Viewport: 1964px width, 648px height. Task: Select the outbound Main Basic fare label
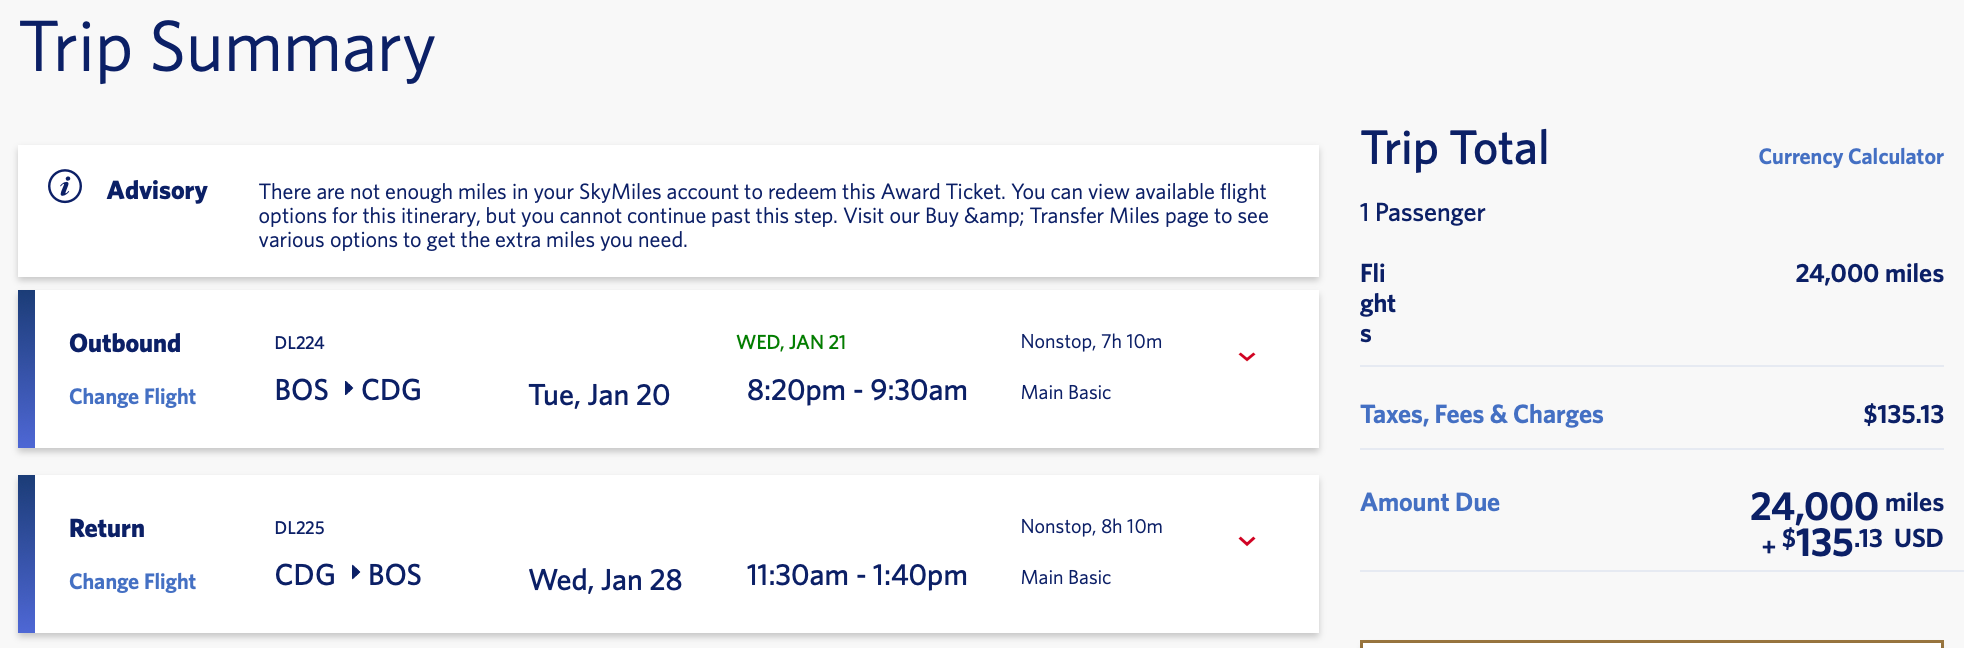click(1065, 393)
